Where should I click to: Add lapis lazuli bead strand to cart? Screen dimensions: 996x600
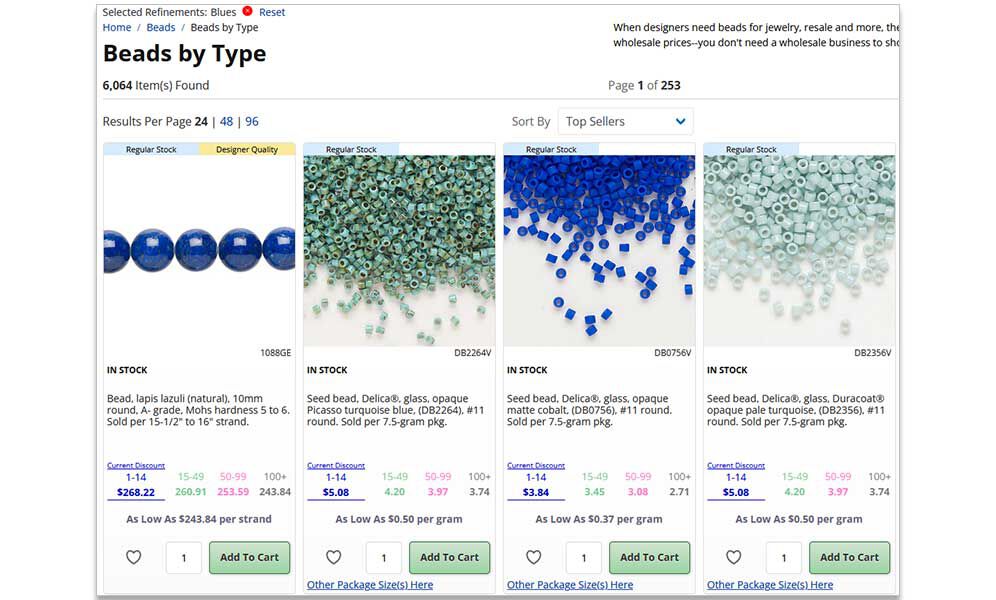tap(249, 557)
